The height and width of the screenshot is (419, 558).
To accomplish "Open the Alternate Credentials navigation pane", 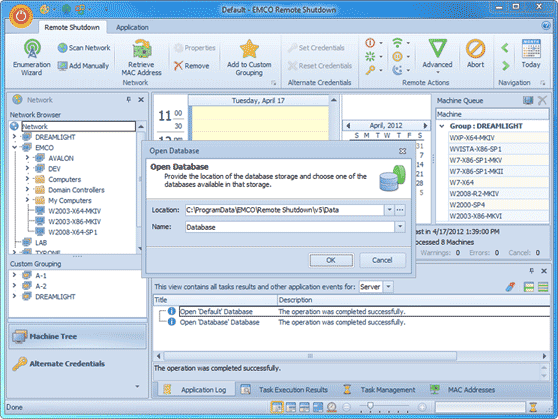I will (77, 363).
